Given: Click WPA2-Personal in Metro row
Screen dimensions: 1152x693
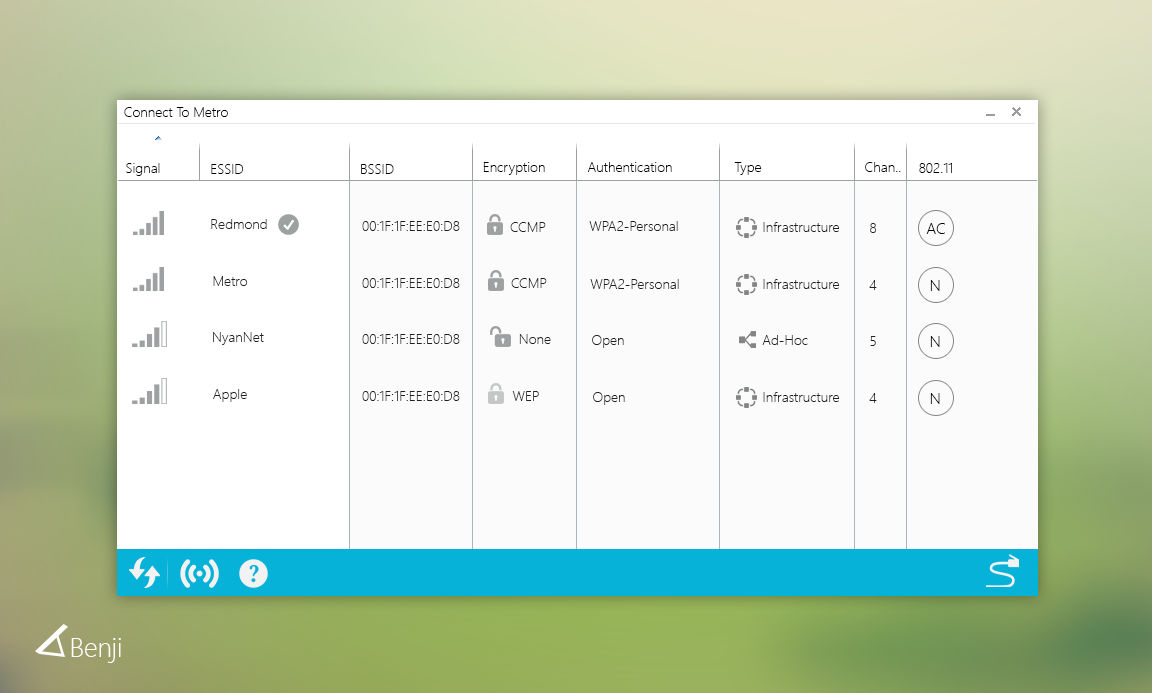Looking at the screenshot, I should (635, 284).
